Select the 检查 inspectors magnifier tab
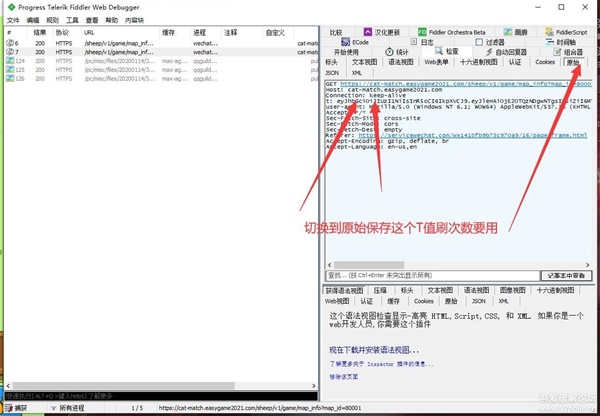 [446, 51]
